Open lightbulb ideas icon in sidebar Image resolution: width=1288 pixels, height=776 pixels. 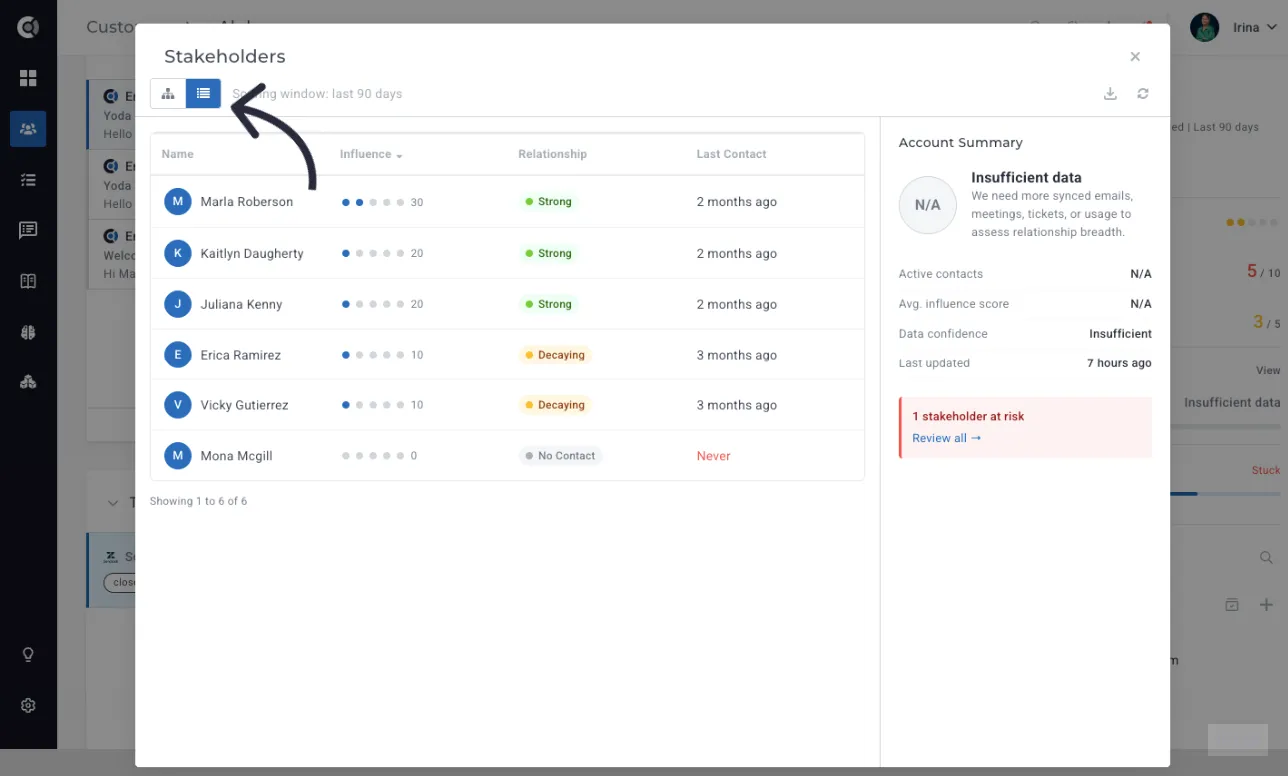(x=28, y=655)
